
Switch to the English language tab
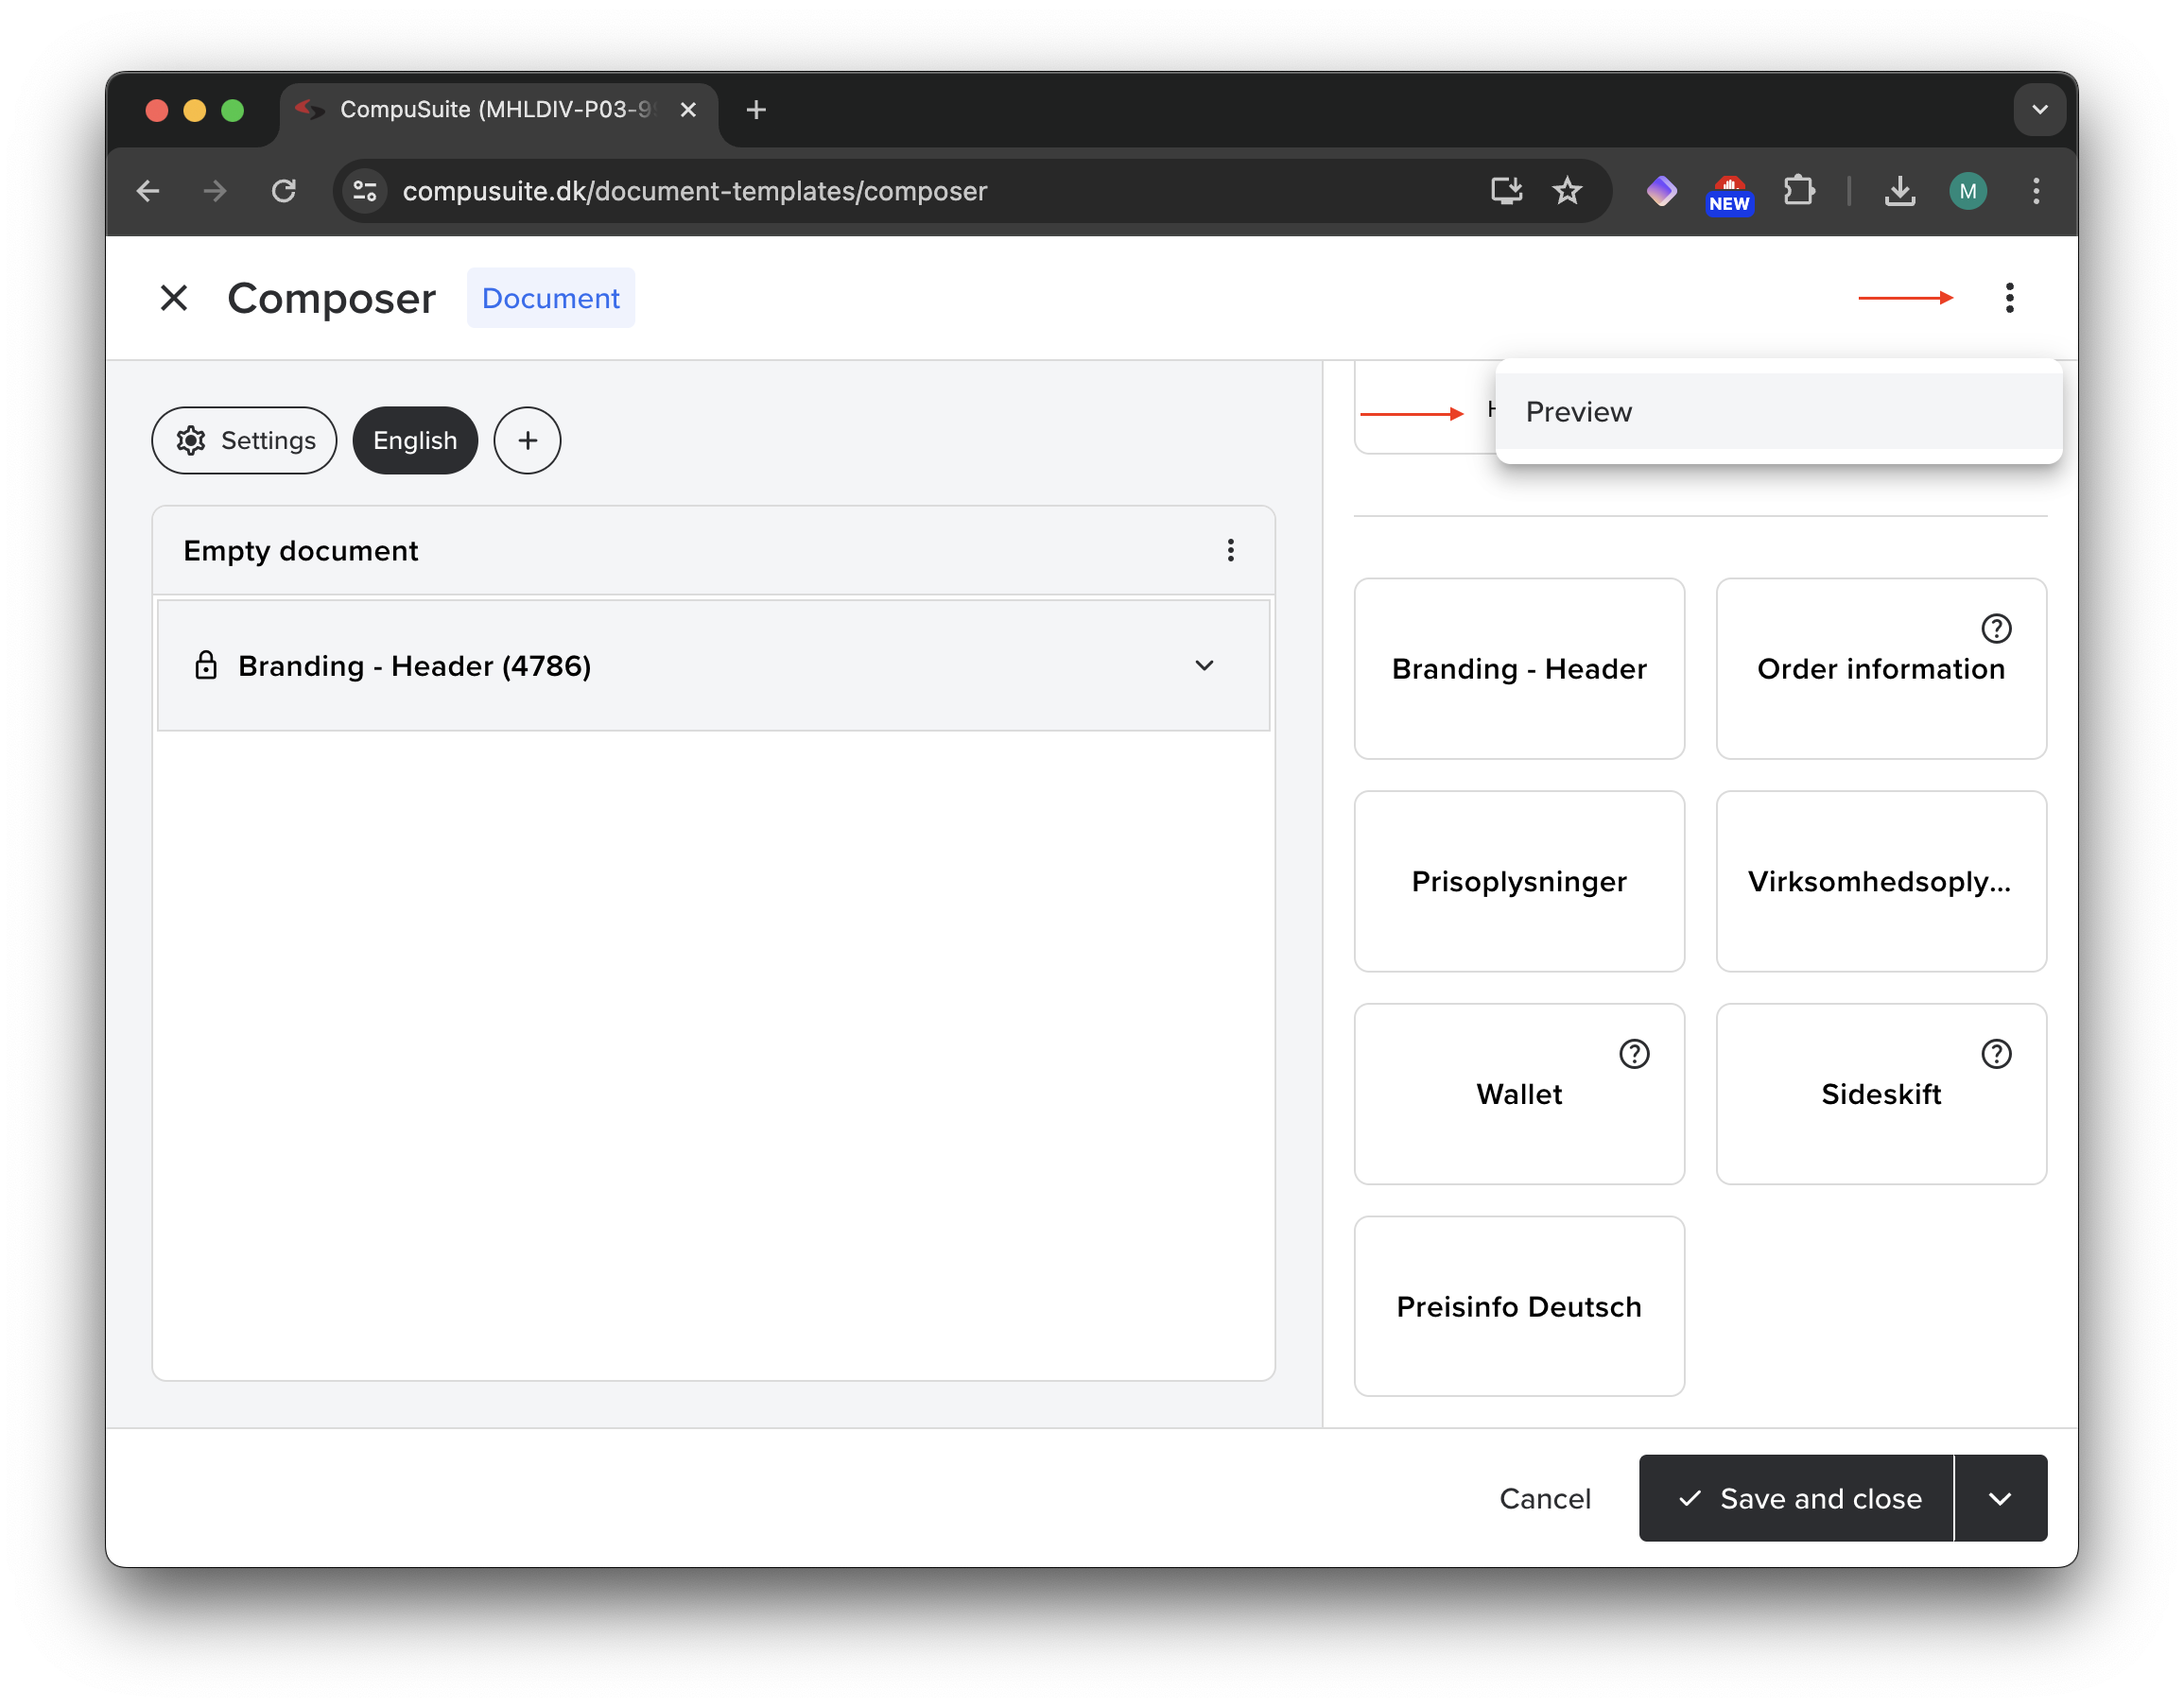(x=415, y=440)
